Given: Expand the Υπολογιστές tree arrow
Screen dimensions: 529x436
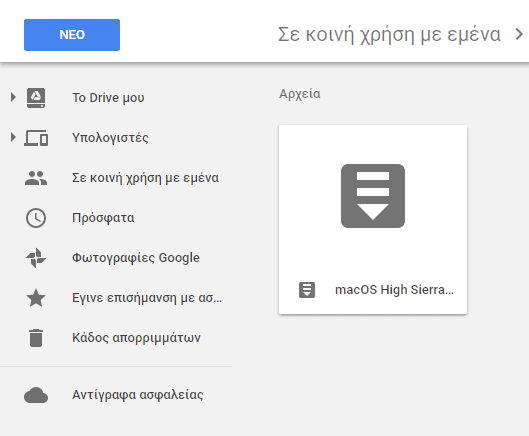Looking at the screenshot, I should [13, 137].
